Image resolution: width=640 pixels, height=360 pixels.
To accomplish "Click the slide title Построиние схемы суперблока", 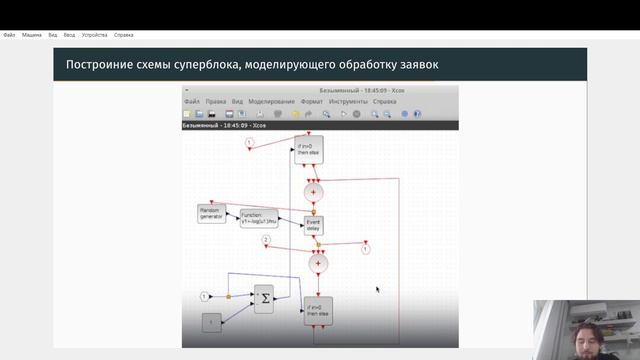I will point(252,64).
